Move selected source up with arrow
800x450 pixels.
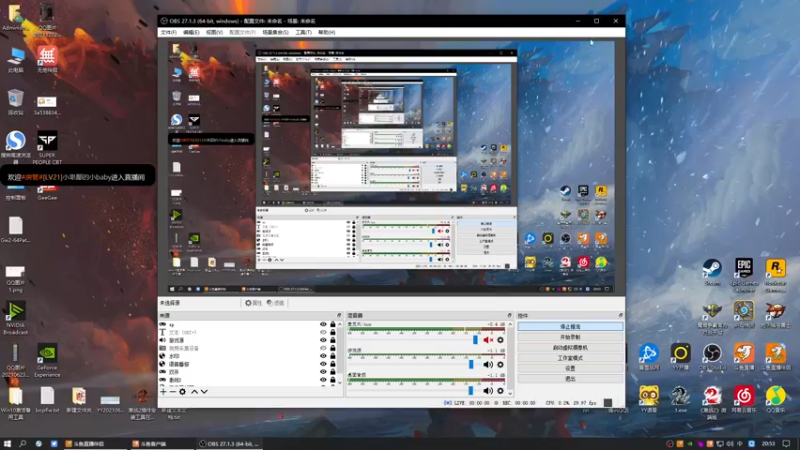194,392
